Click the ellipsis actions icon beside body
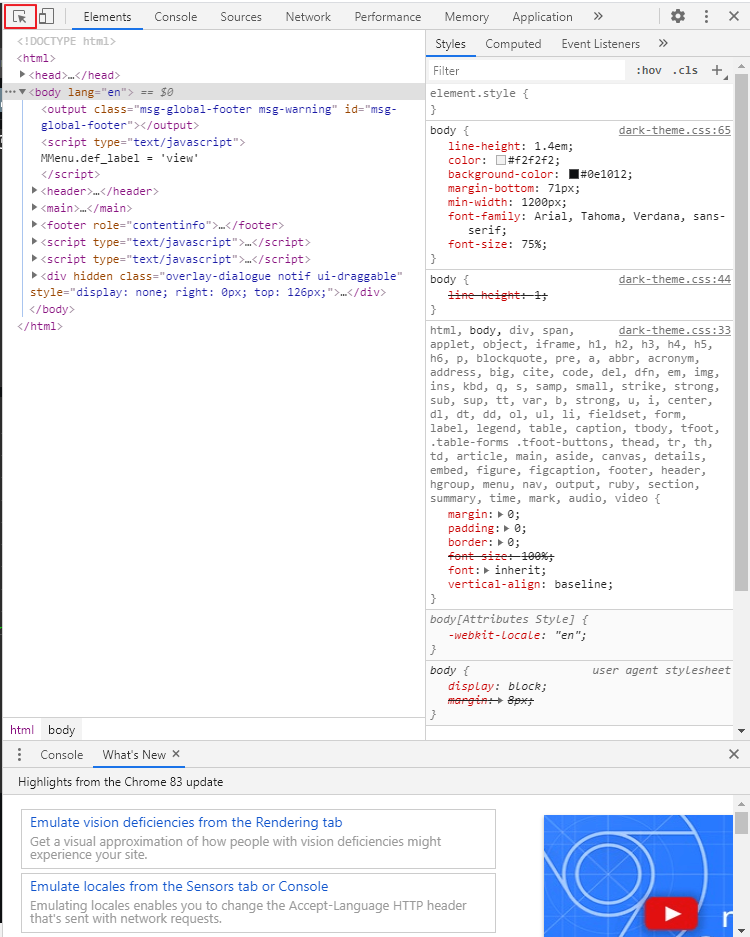 click(x=10, y=92)
